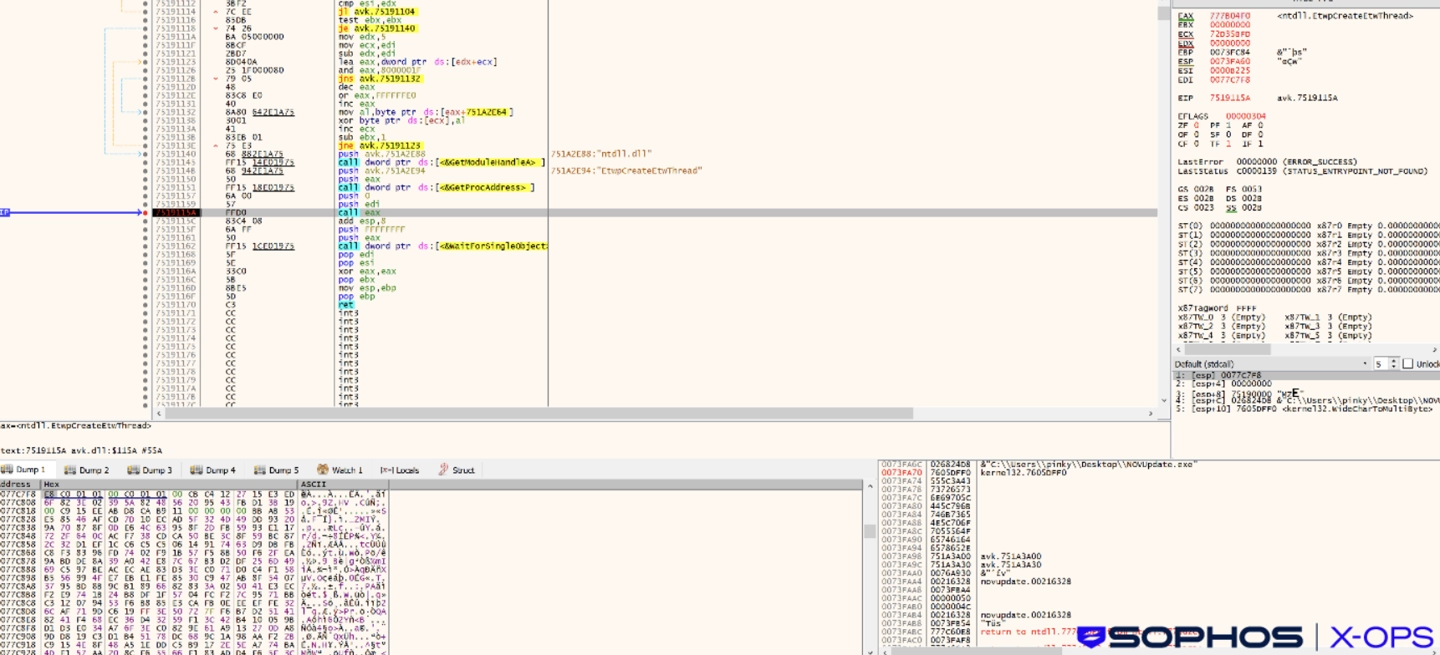Open the Struct tab
Screen dimensions: 1440x655
click(x=455, y=470)
